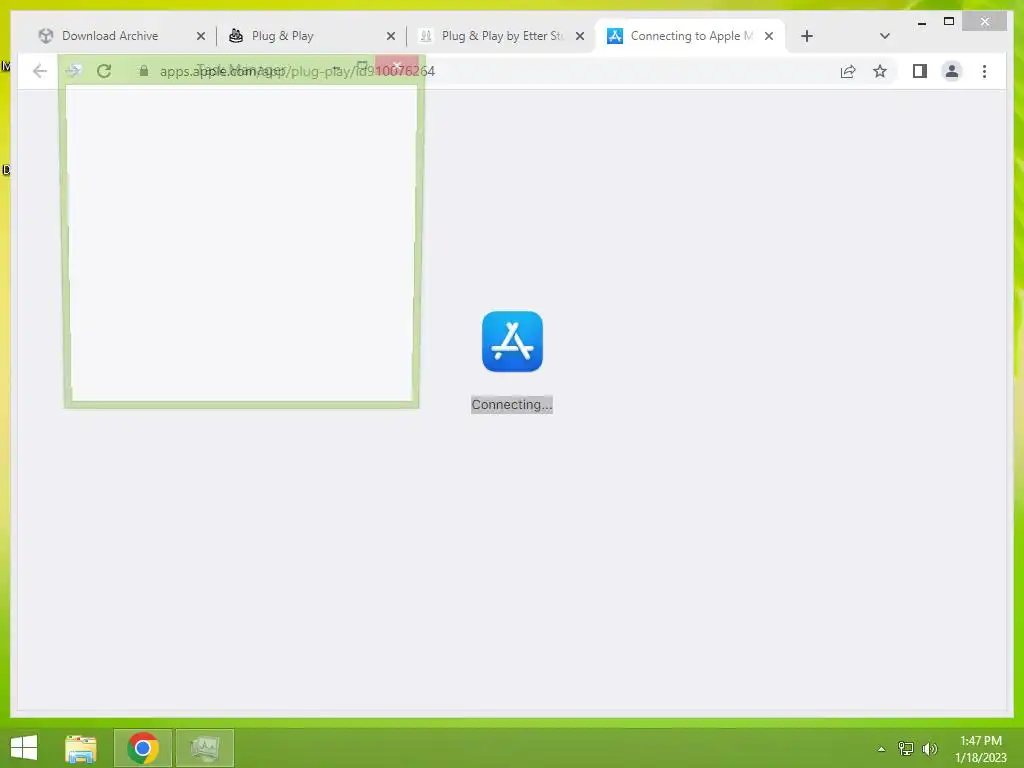Open the Chrome profile menu
The width and height of the screenshot is (1024, 768).
(x=952, y=71)
